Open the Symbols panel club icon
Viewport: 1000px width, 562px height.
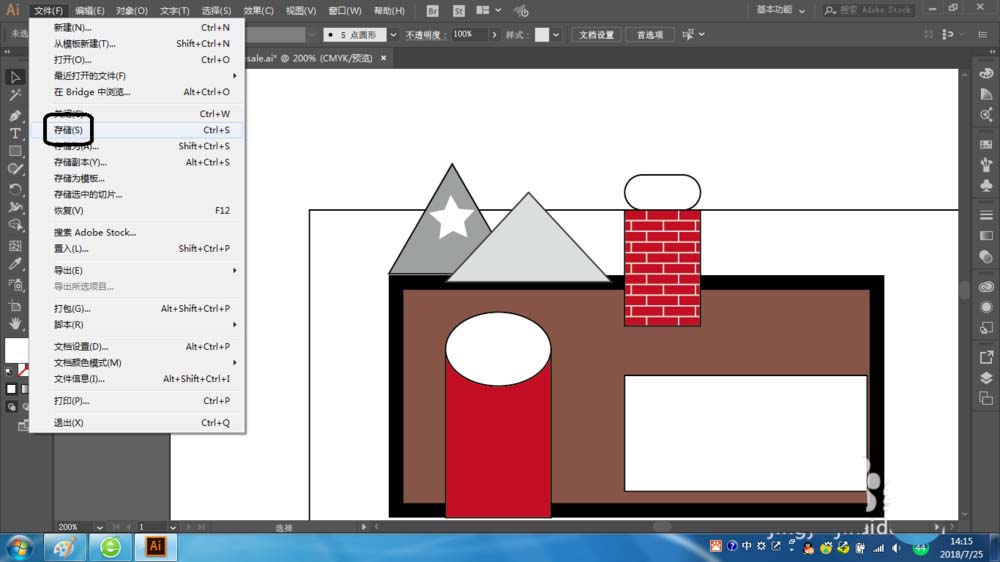pos(986,185)
